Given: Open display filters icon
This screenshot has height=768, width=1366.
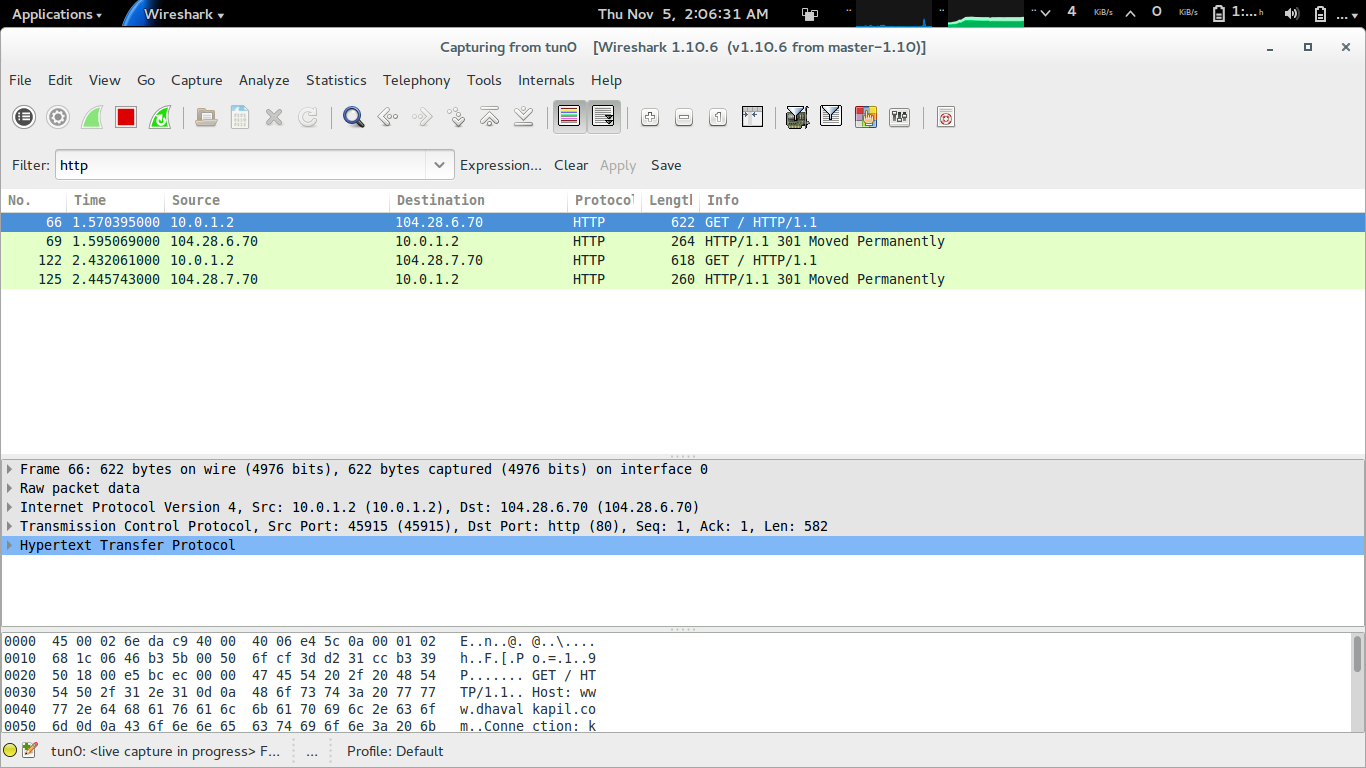Looking at the screenshot, I should [x=831, y=117].
